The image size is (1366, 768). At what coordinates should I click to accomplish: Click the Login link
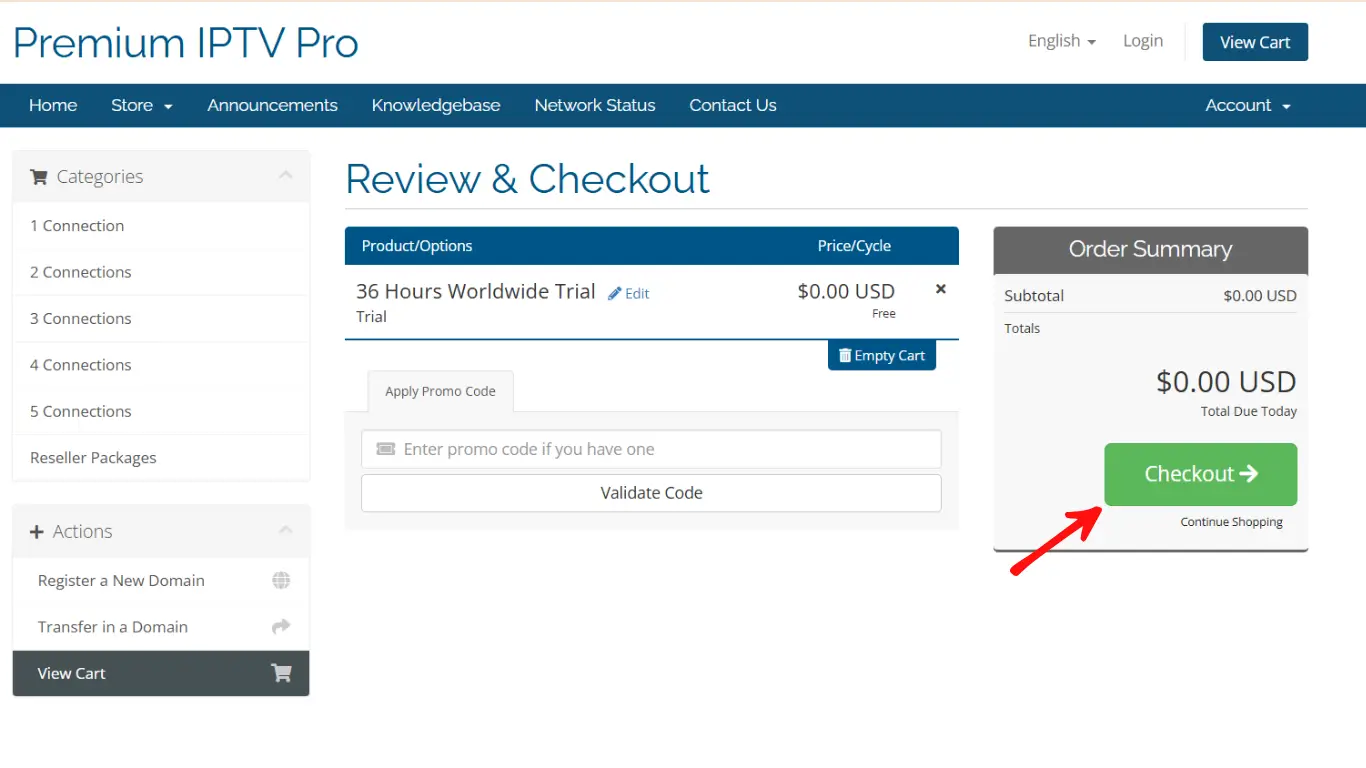(1143, 41)
